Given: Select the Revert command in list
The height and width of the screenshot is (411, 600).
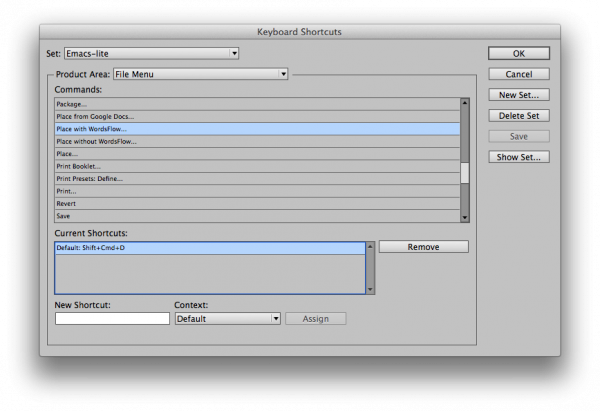Looking at the screenshot, I should tap(257, 203).
